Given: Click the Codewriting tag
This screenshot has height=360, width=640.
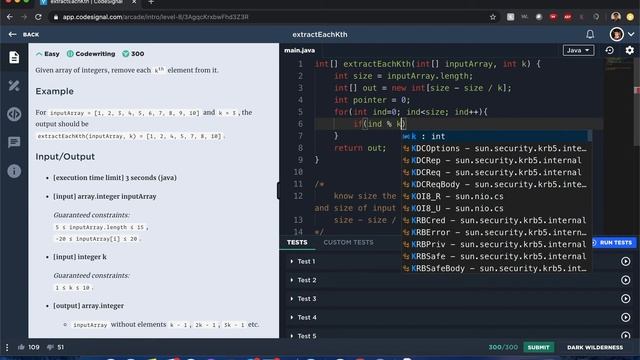Looking at the screenshot, I should (91, 54).
